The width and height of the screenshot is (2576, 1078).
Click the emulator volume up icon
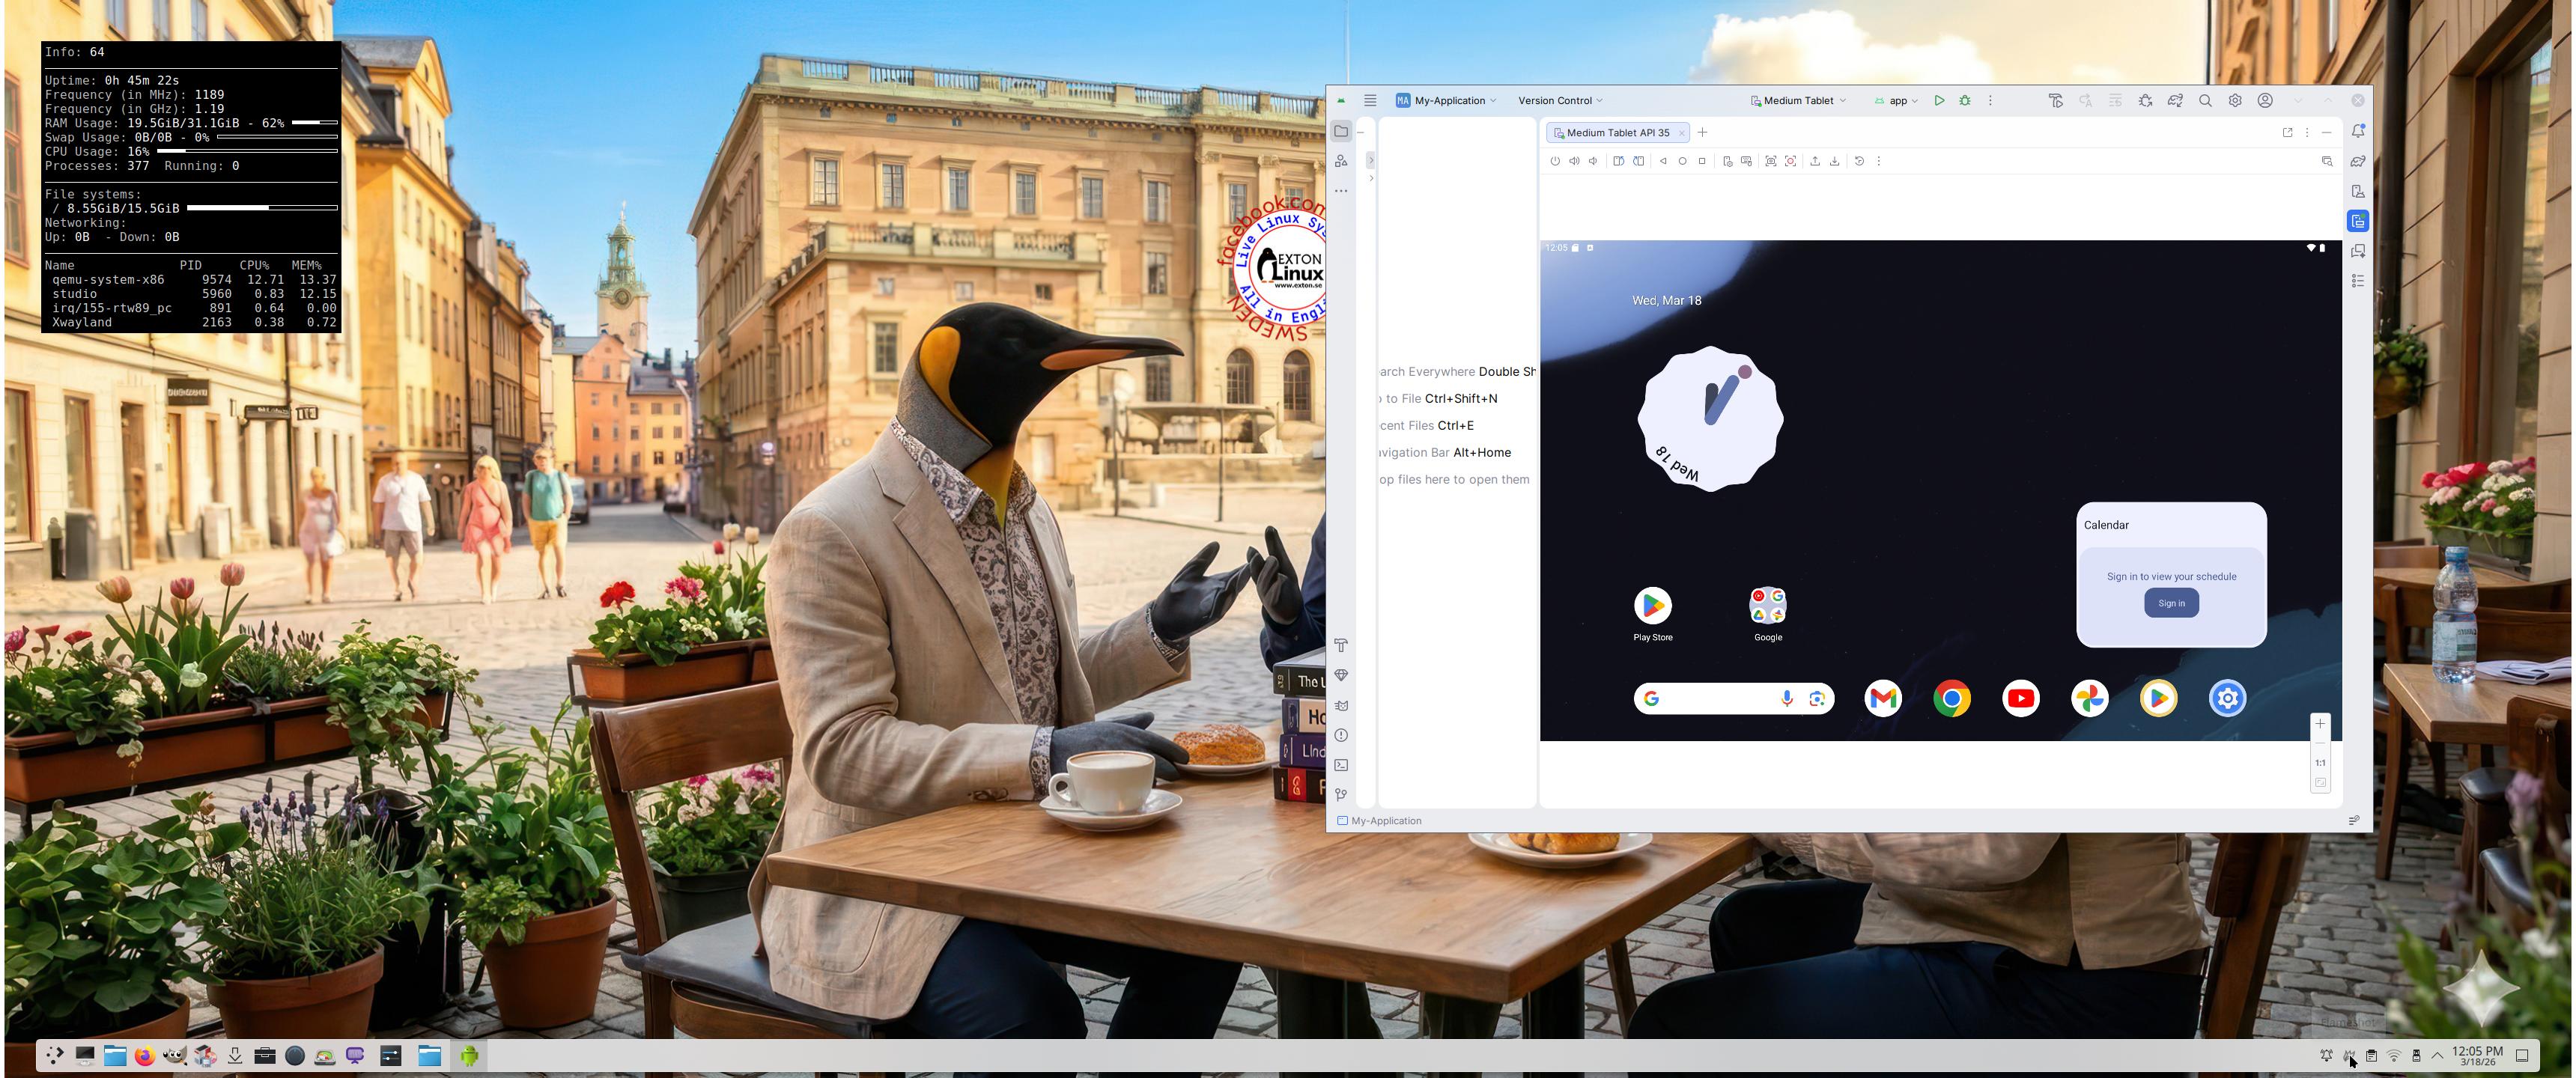[x=1574, y=161]
